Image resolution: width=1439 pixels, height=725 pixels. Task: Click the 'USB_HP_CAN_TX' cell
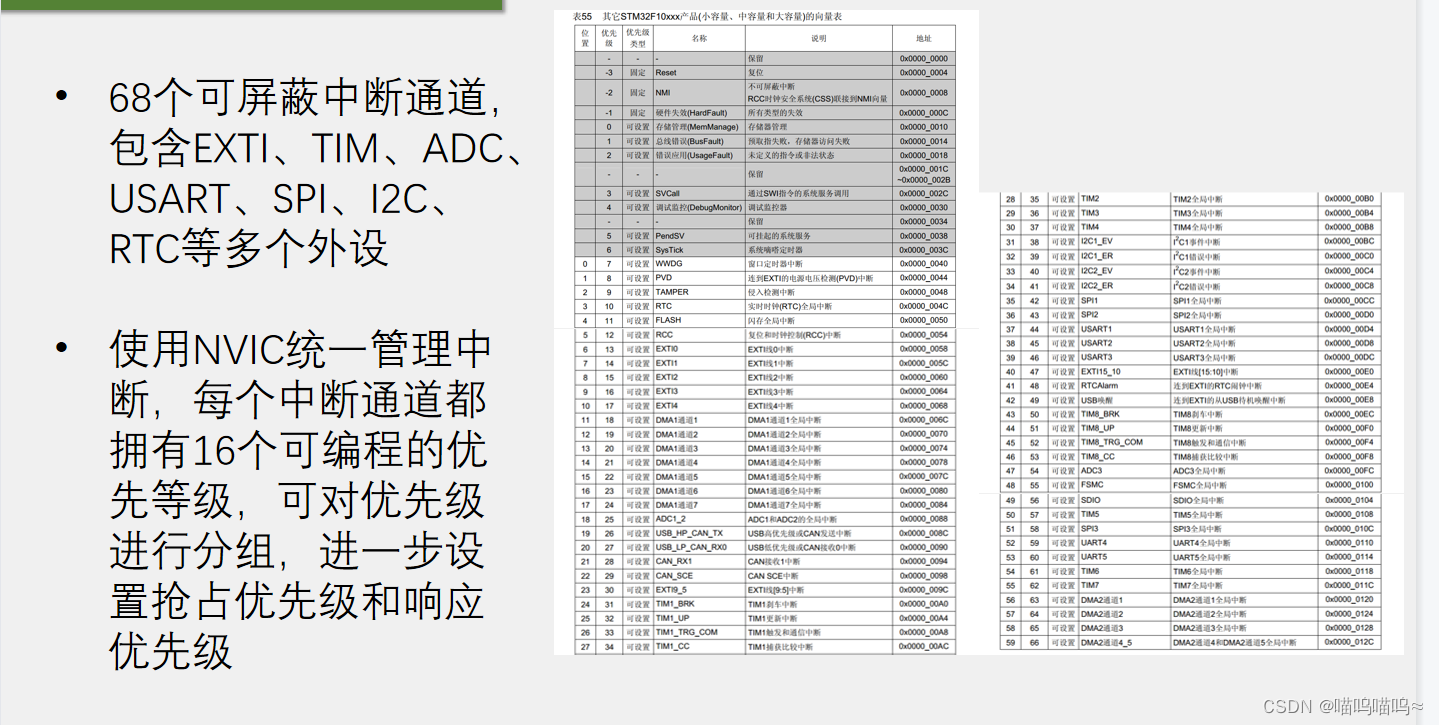click(699, 533)
